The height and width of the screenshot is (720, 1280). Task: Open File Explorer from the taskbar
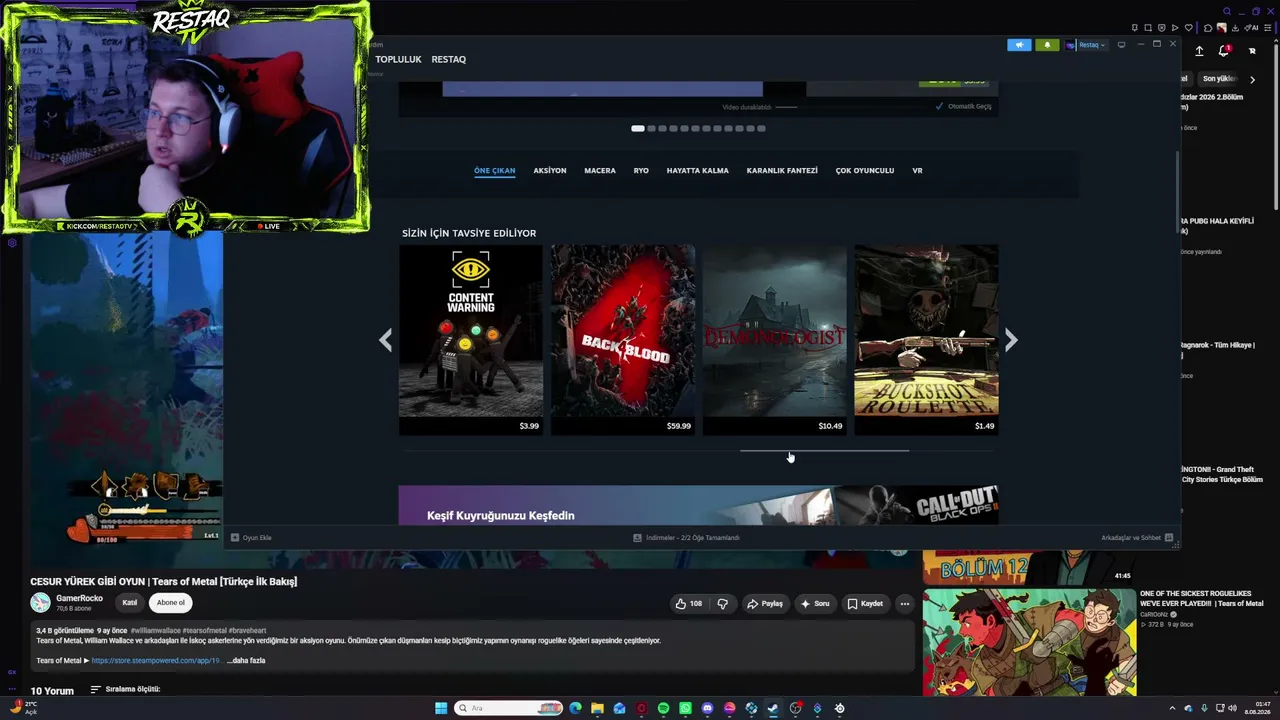(597, 708)
